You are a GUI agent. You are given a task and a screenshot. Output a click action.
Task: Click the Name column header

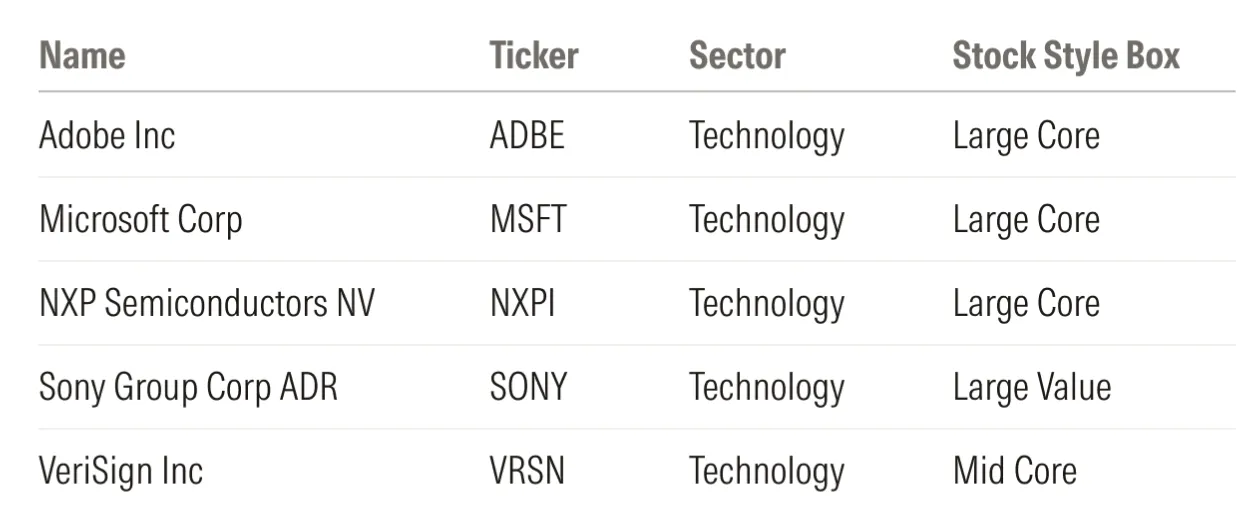82,56
